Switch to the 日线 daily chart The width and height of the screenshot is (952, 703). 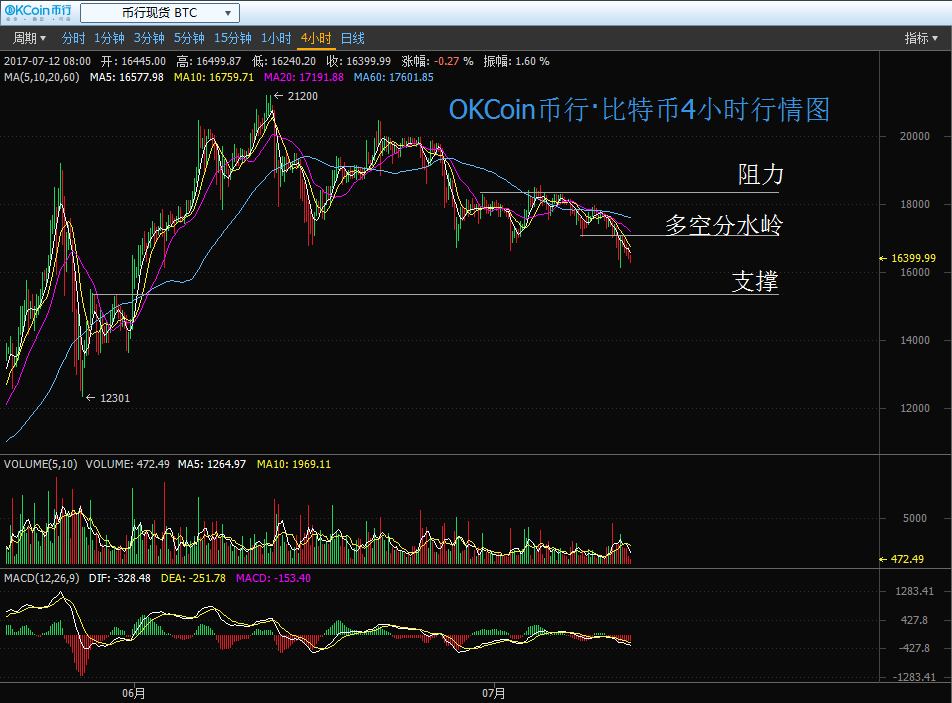(353, 38)
